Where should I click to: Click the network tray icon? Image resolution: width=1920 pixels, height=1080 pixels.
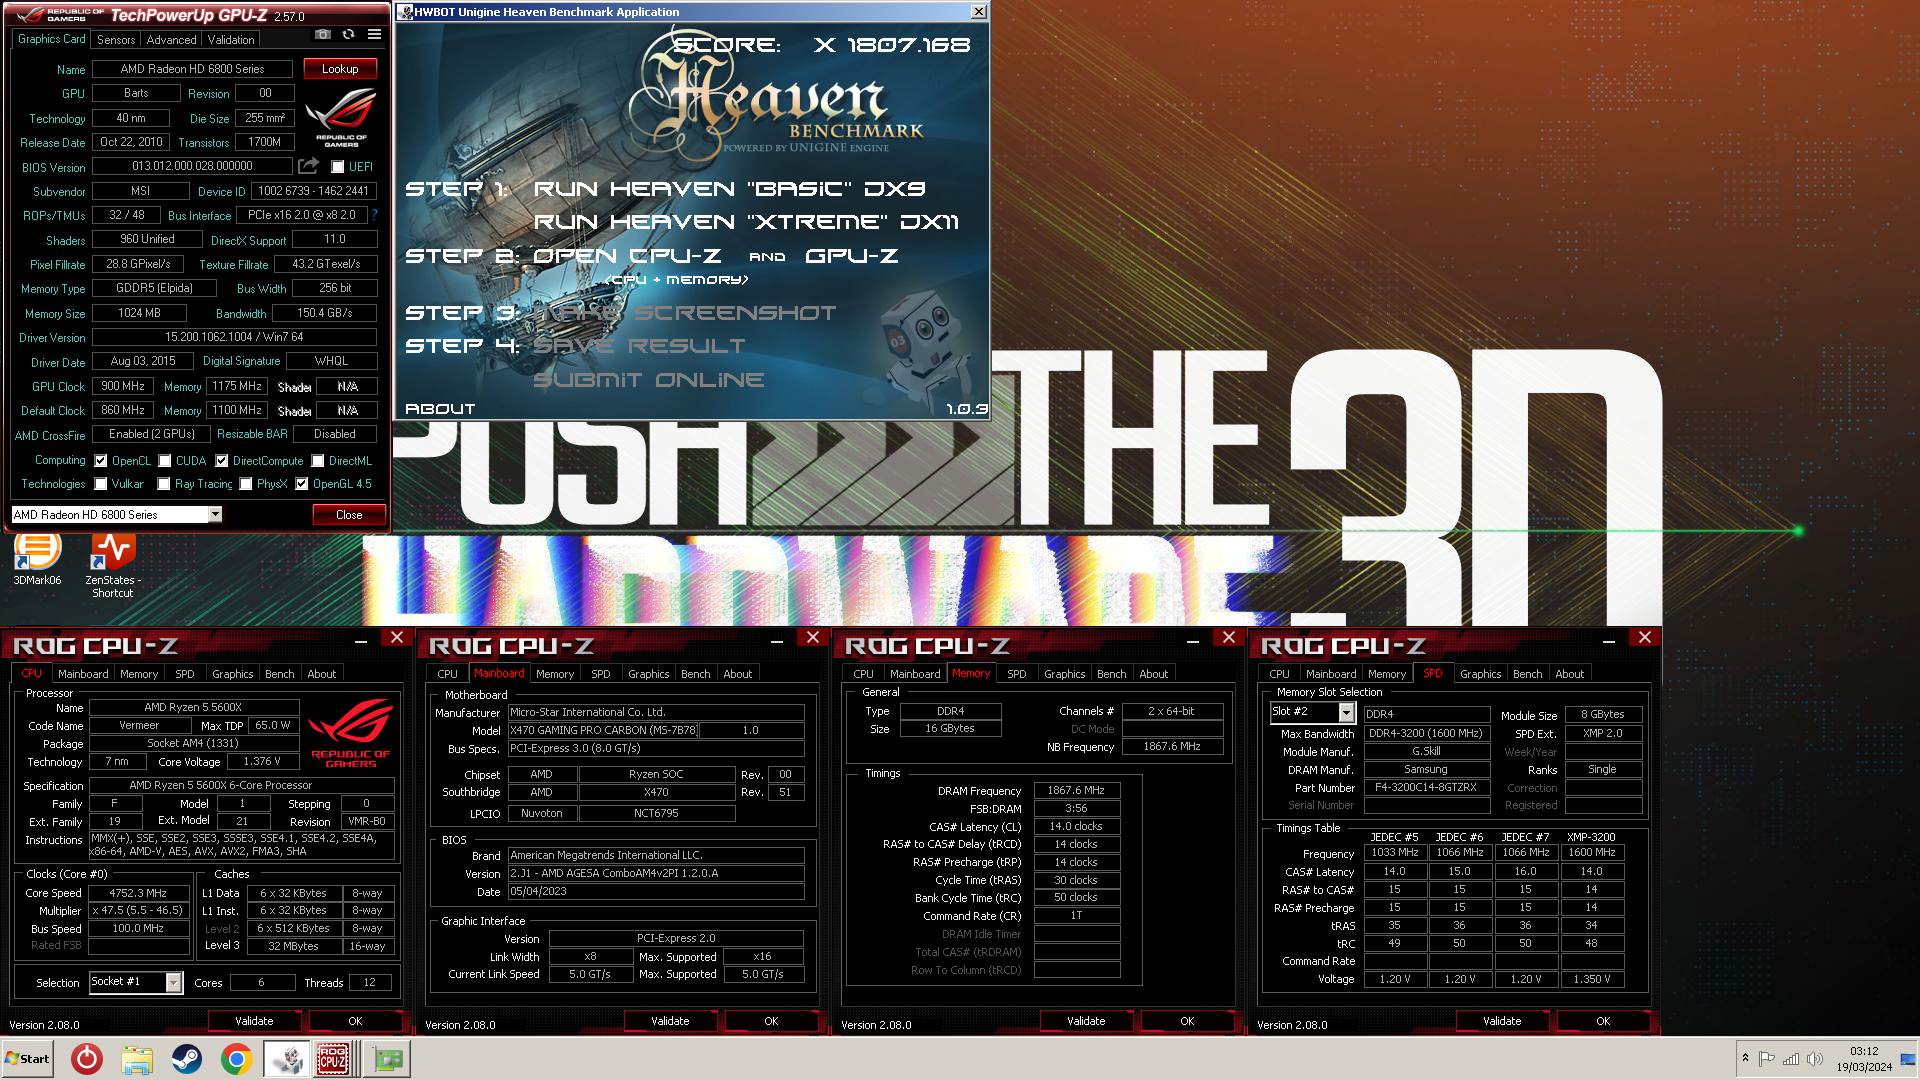coord(1791,1059)
